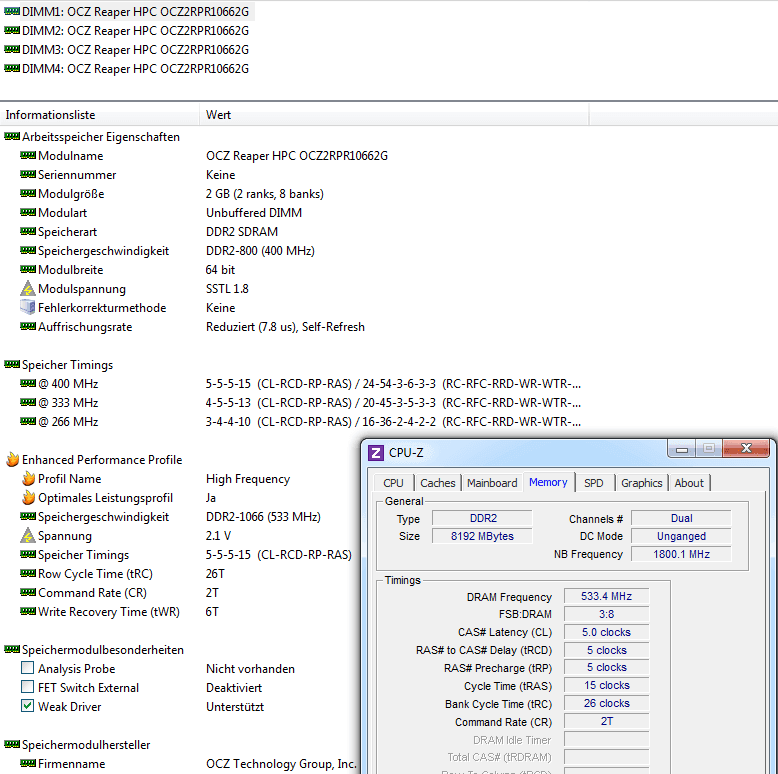The image size is (778, 774).
Task: Click the Speicher Timings section icon
Action: click(12, 364)
